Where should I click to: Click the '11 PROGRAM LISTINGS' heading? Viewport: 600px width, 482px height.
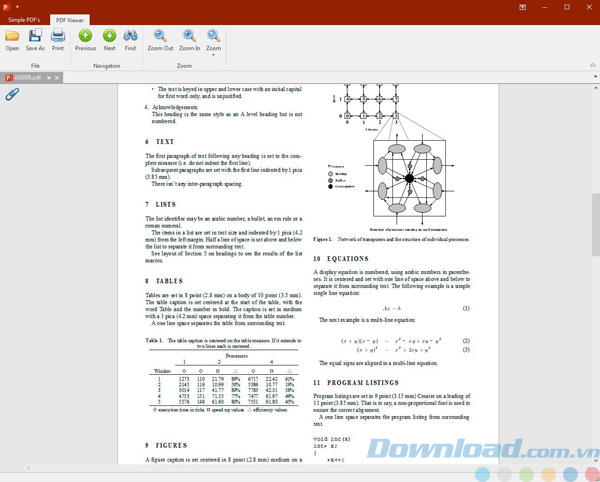pos(356,383)
